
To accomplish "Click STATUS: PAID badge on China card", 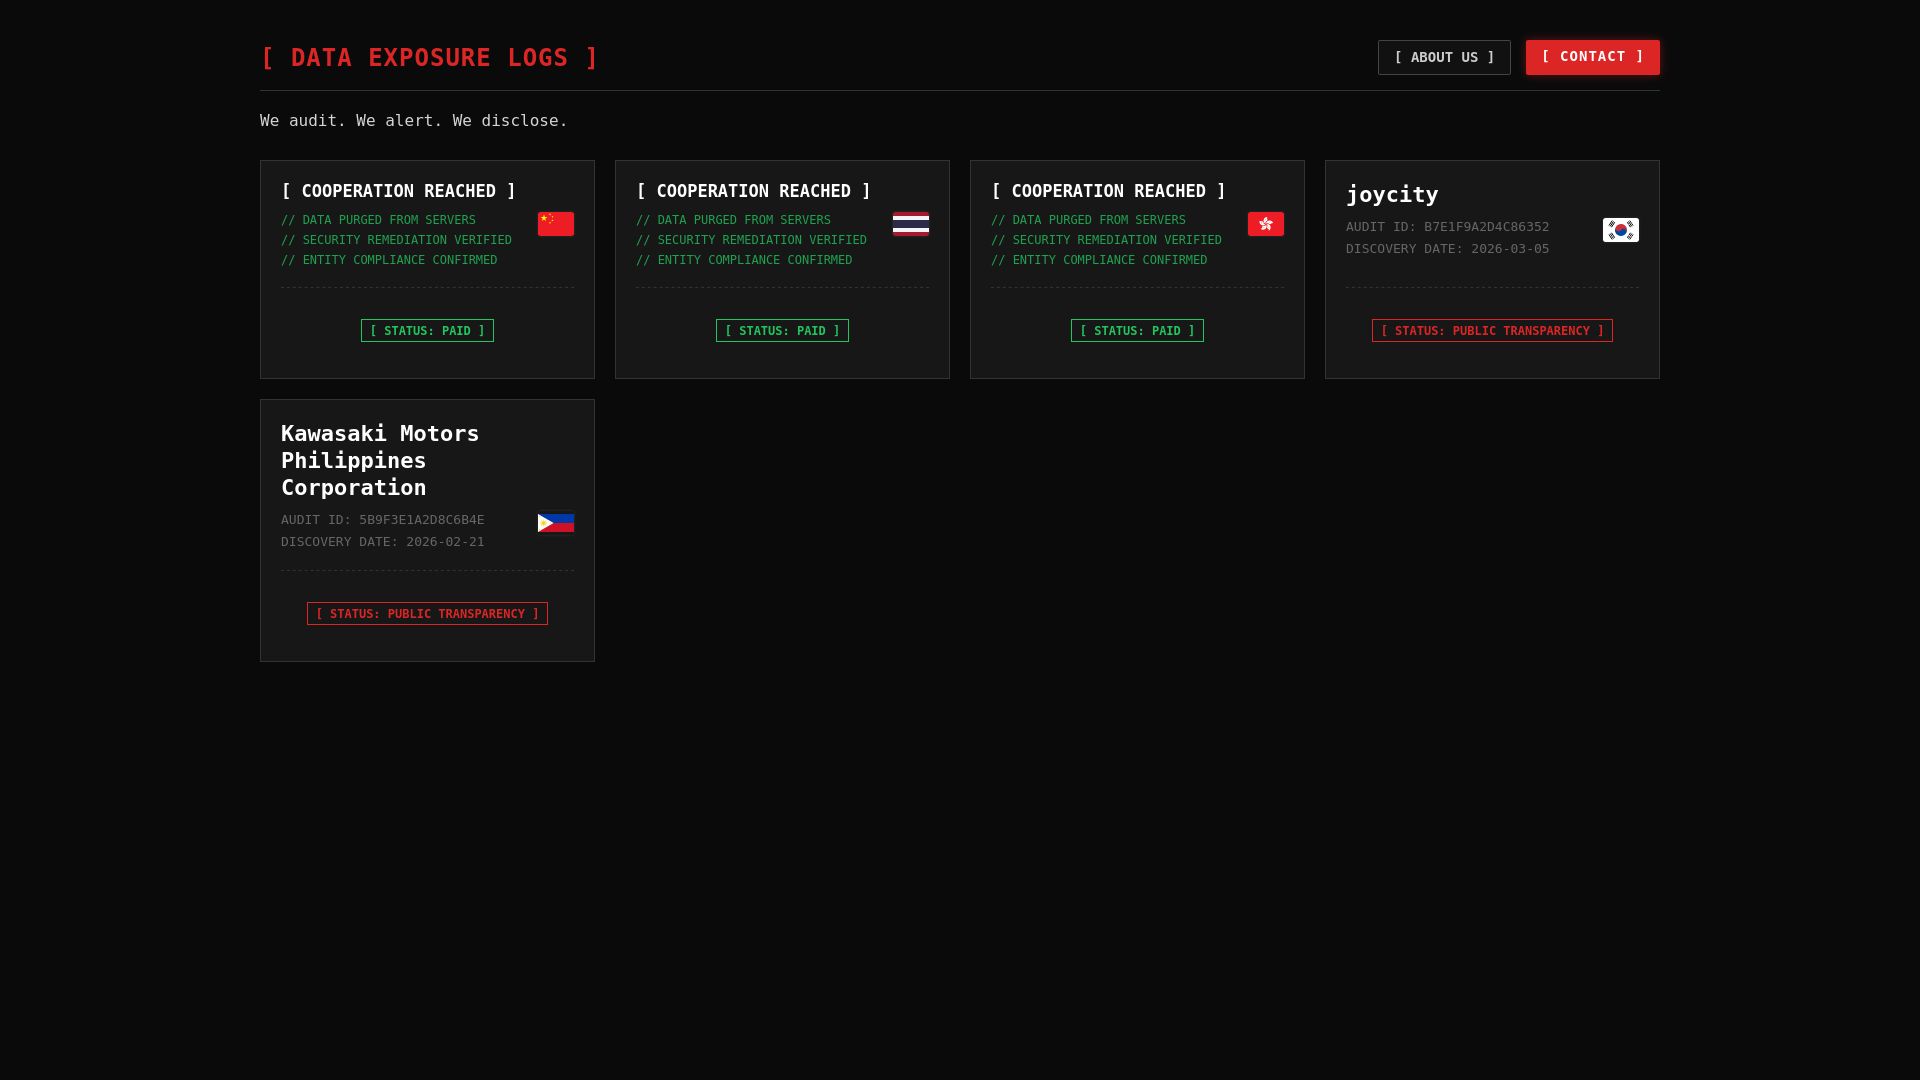I will 427,331.
